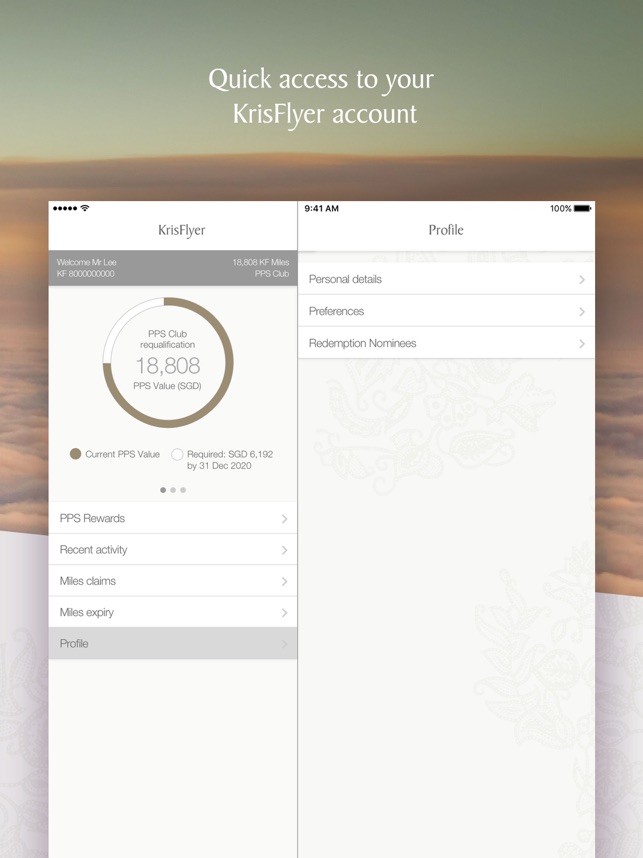Tap the 'KF 8000000000' membership number
Image resolution: width=643 pixels, height=858 pixels.
[85, 274]
